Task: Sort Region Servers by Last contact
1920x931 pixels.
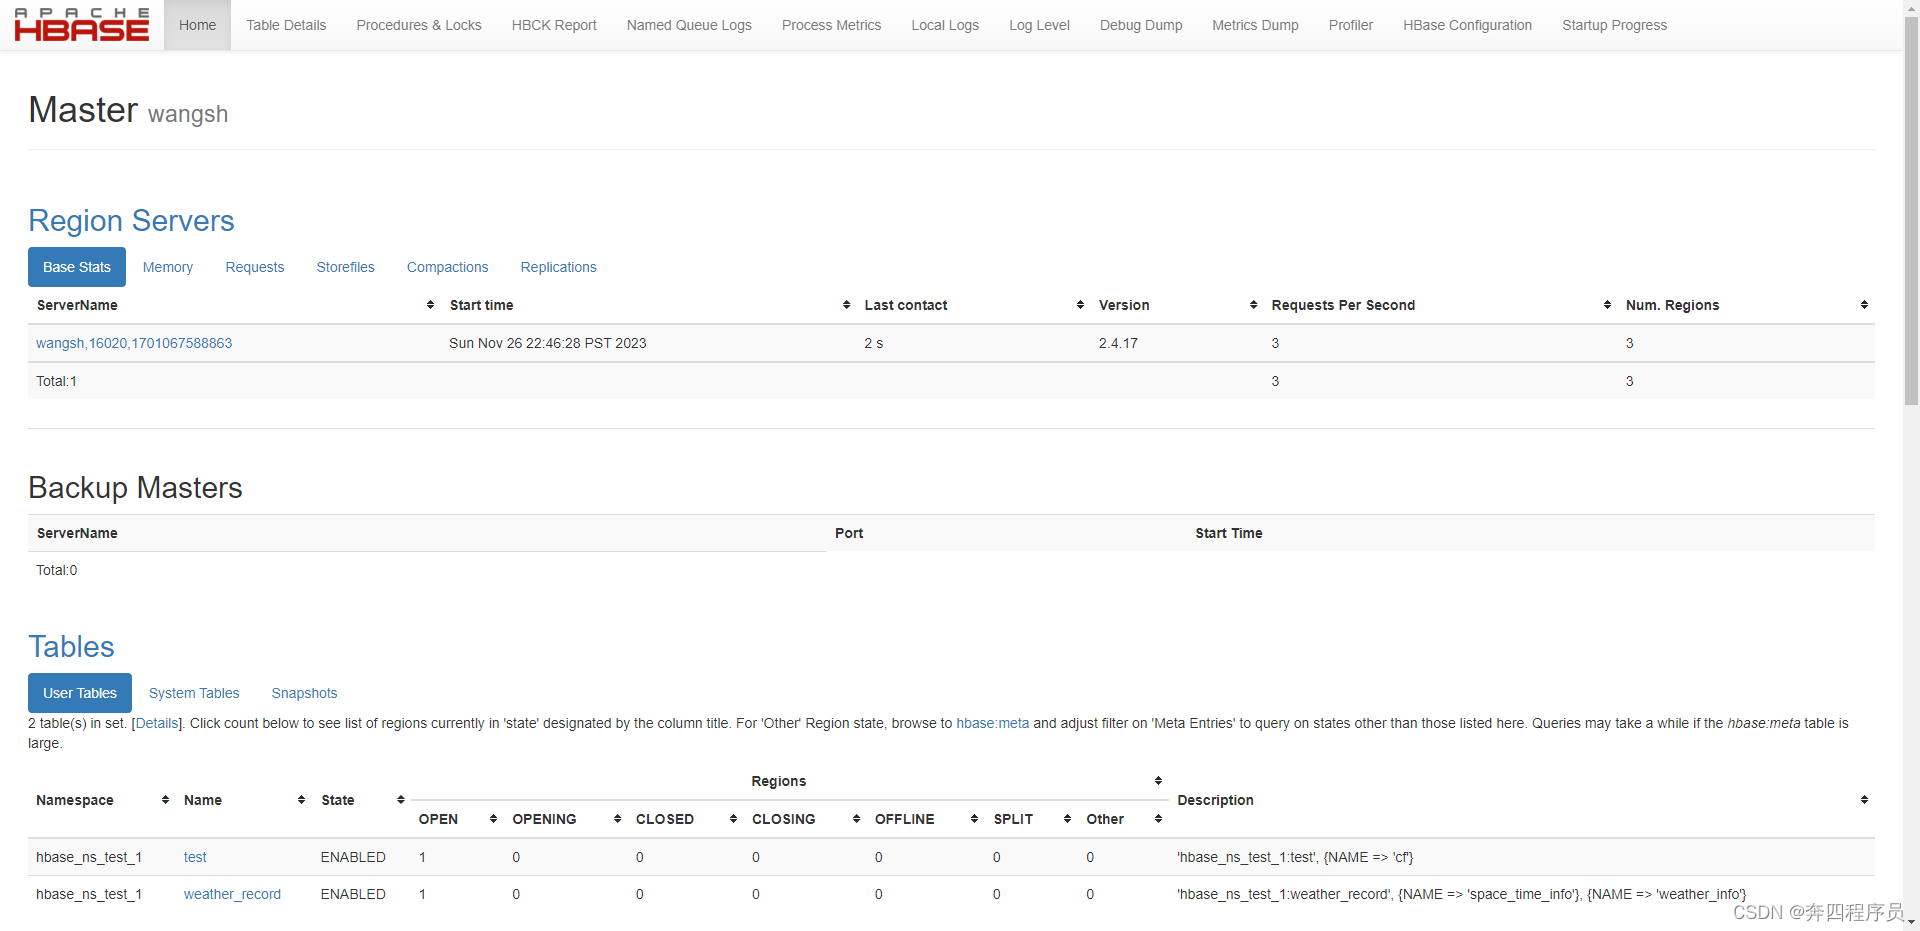Action: 1080,305
